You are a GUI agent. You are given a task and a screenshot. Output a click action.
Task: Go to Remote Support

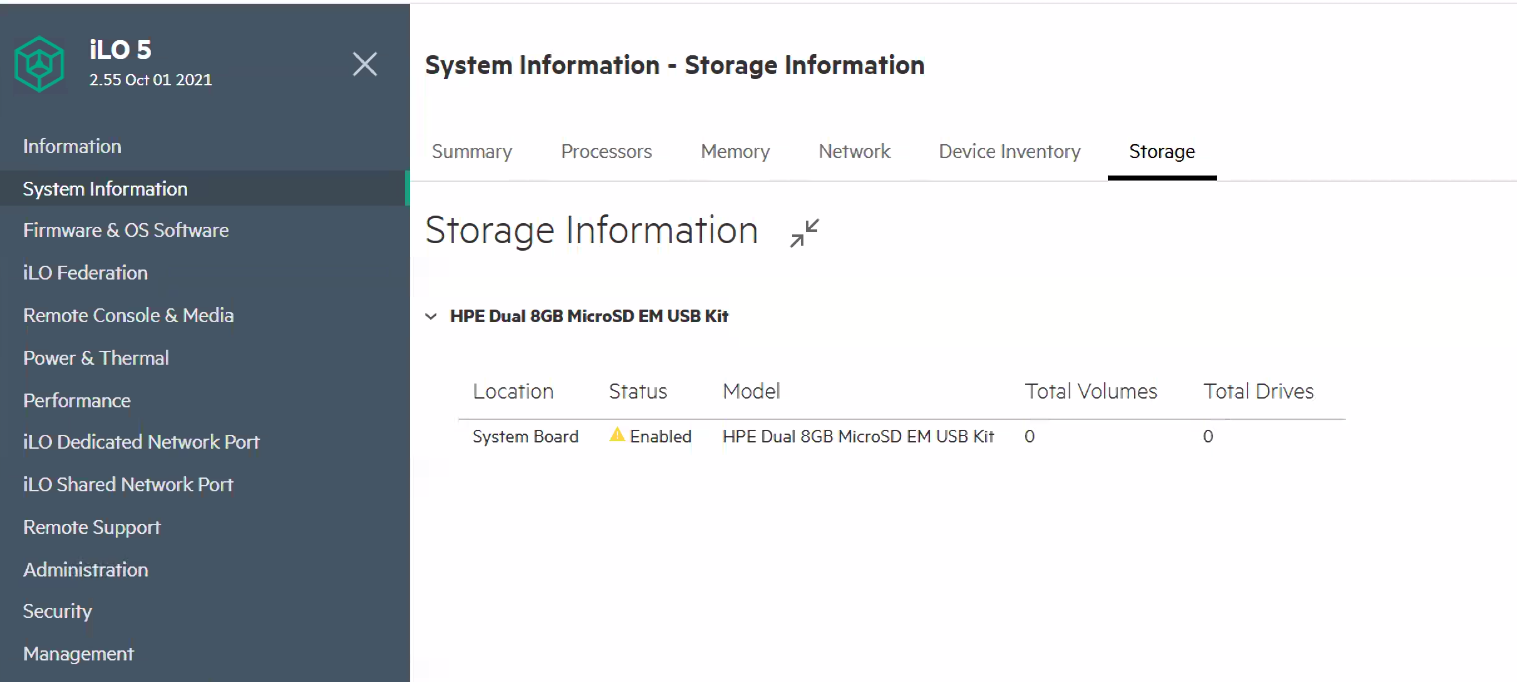(x=92, y=527)
